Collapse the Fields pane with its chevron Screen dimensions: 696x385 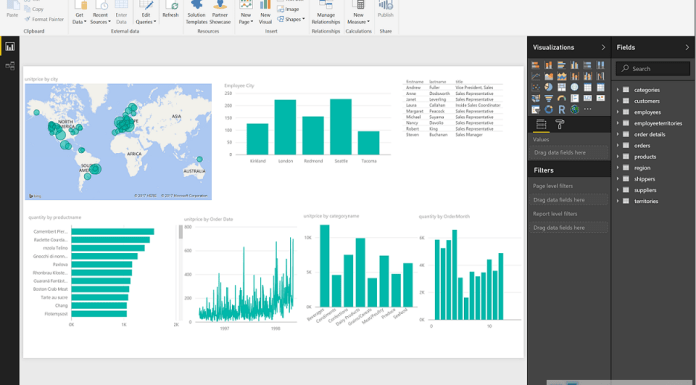pyautogui.click(x=687, y=47)
